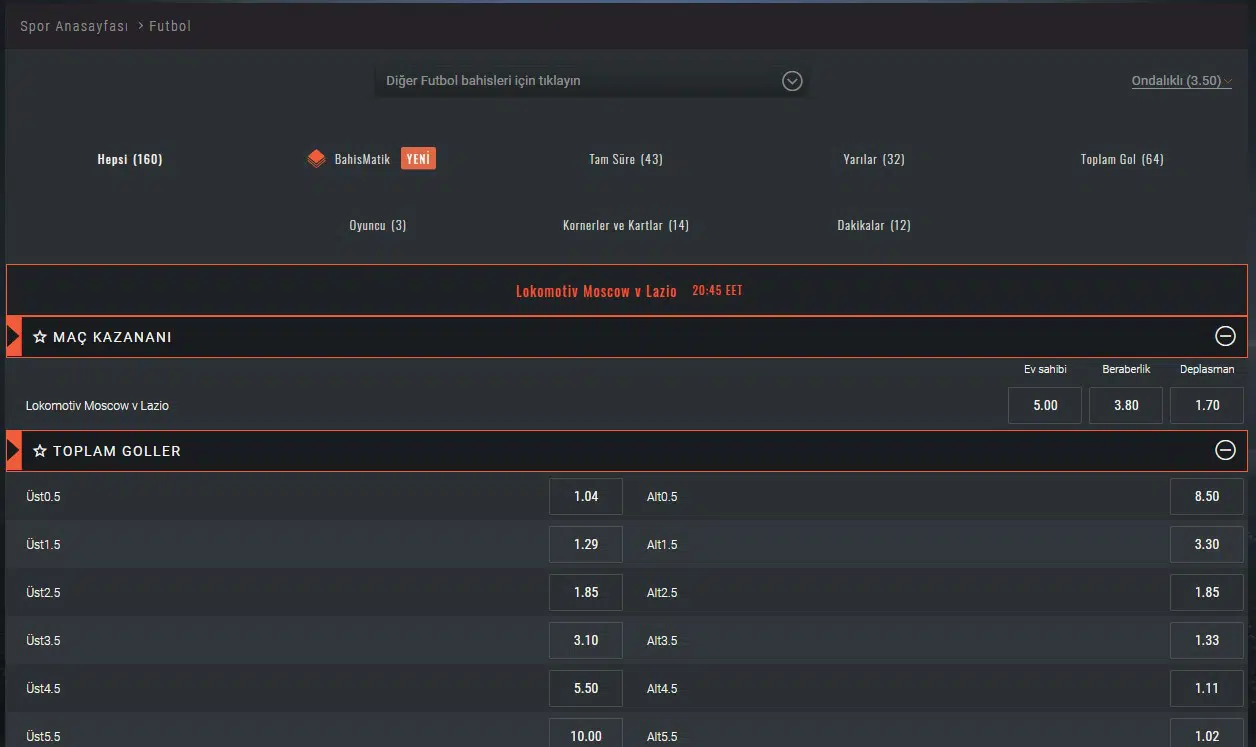Pick Beraberlik odds 3.80
1256x747 pixels.
click(1126, 406)
